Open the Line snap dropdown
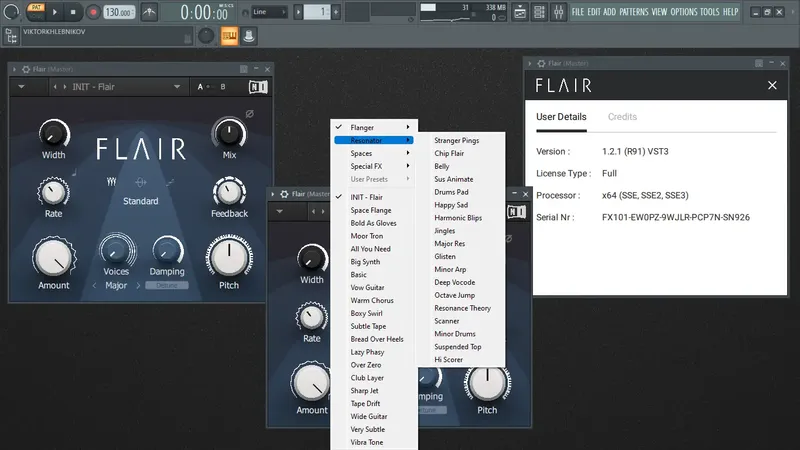The width and height of the screenshot is (800, 450). coord(269,12)
